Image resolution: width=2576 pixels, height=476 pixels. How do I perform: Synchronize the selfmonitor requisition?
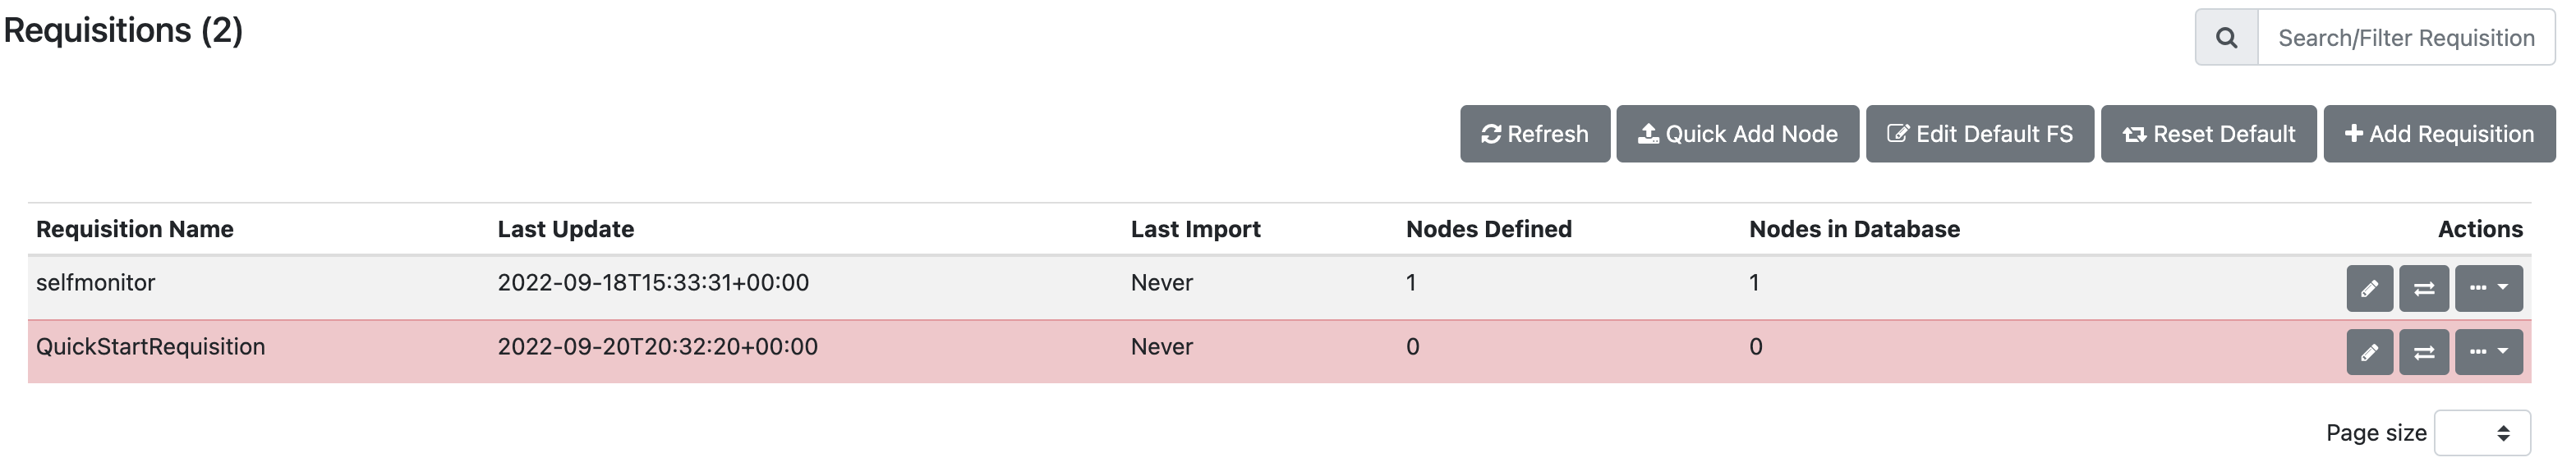tap(2424, 289)
